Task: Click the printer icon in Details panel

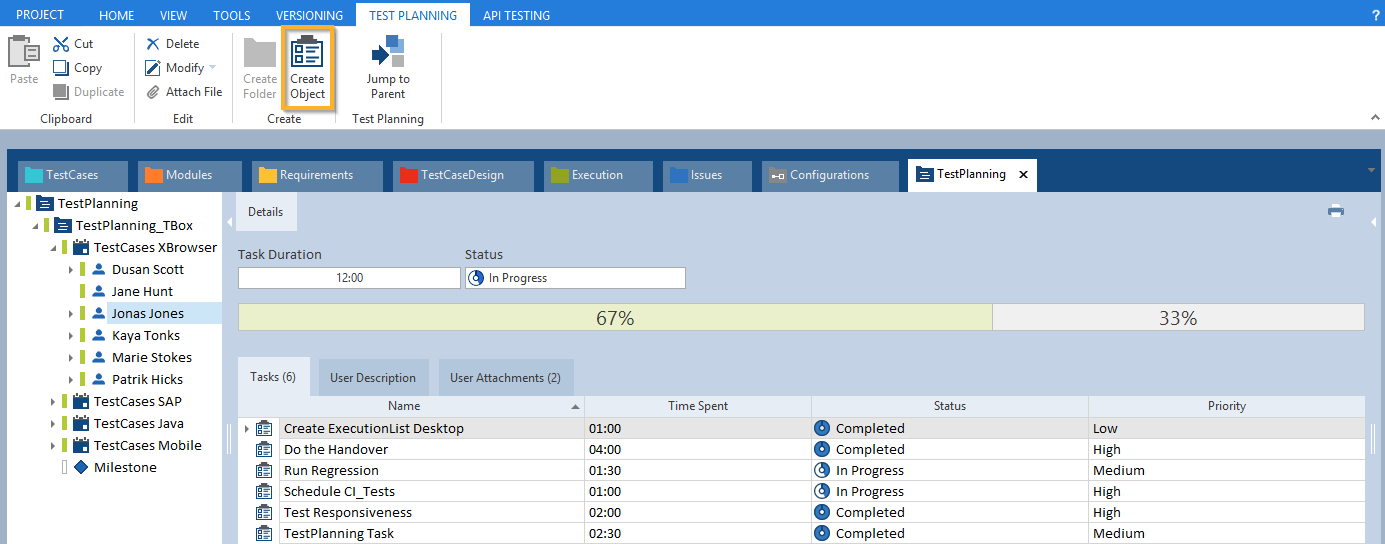Action: point(1335,211)
